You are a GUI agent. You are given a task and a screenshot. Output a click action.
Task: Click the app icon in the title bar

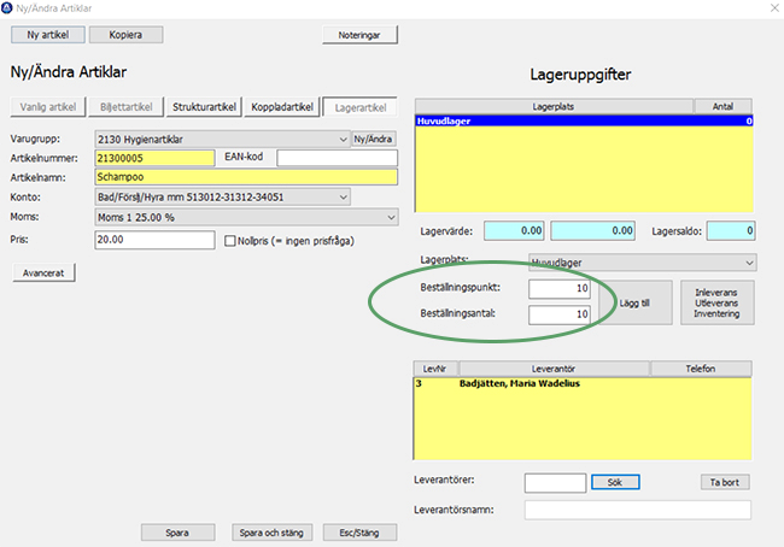pyautogui.click(x=7, y=8)
